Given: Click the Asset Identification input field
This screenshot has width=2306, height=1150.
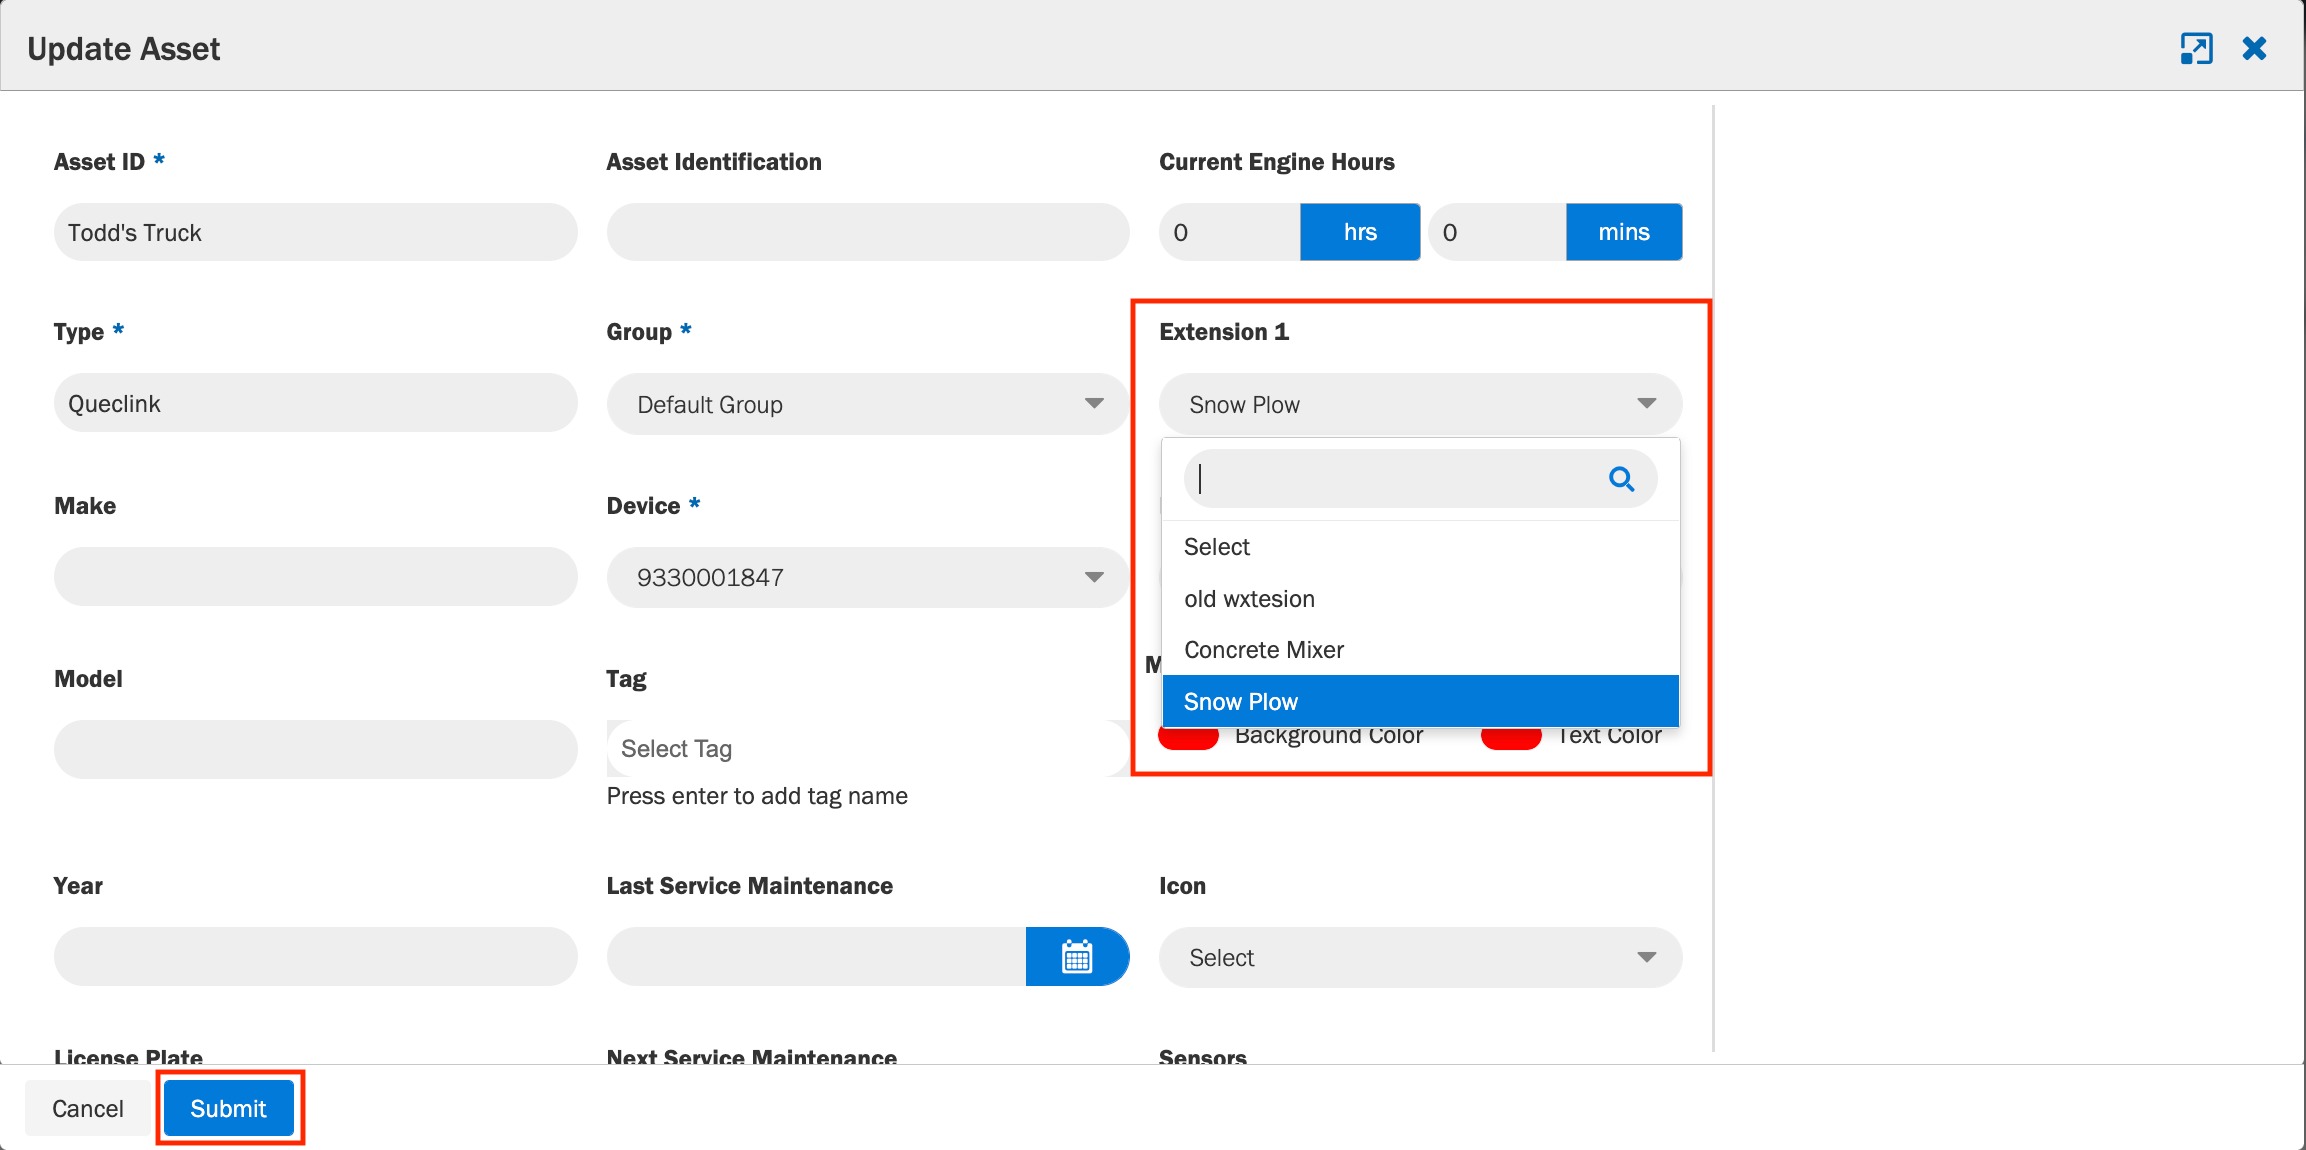Looking at the screenshot, I should pos(868,232).
